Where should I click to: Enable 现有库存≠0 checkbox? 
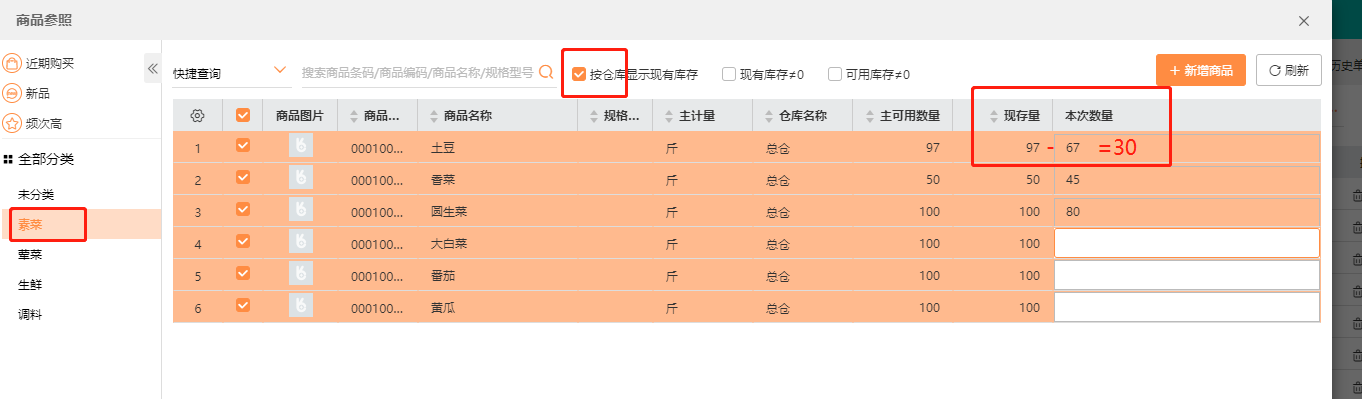pyautogui.click(x=729, y=74)
